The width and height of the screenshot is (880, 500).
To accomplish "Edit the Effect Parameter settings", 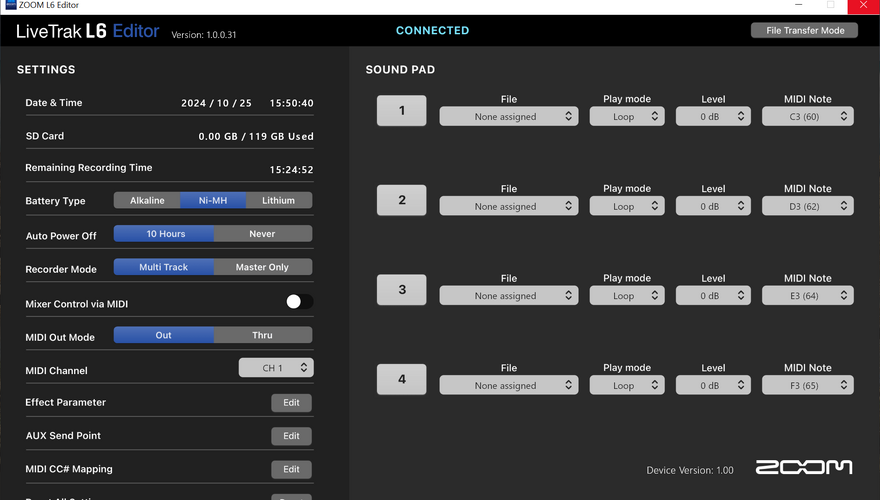I will coord(291,402).
